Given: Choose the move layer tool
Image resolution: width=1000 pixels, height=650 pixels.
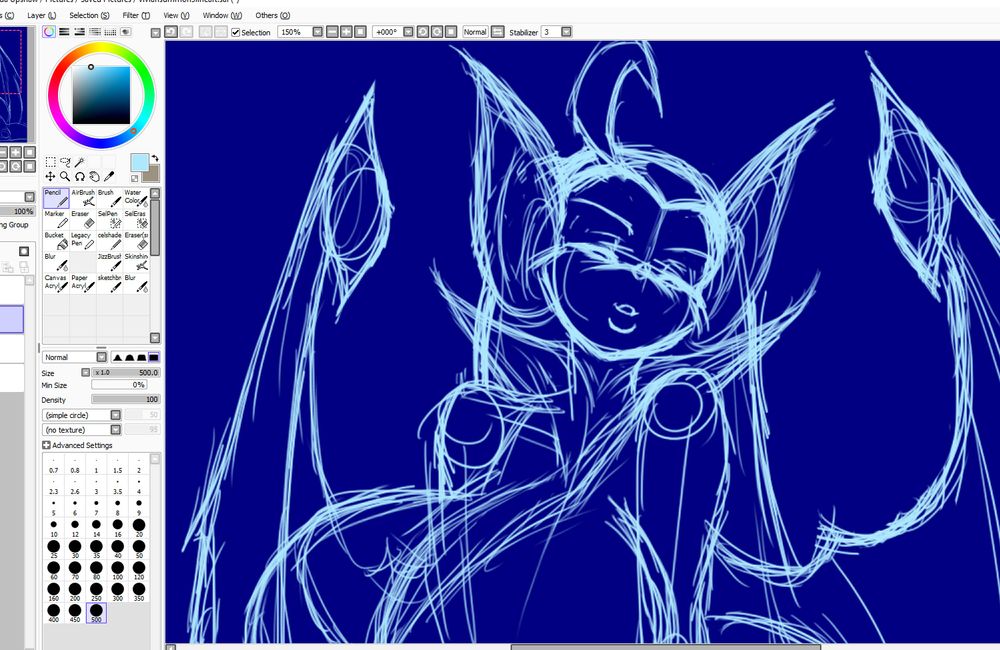Looking at the screenshot, I should [50, 177].
